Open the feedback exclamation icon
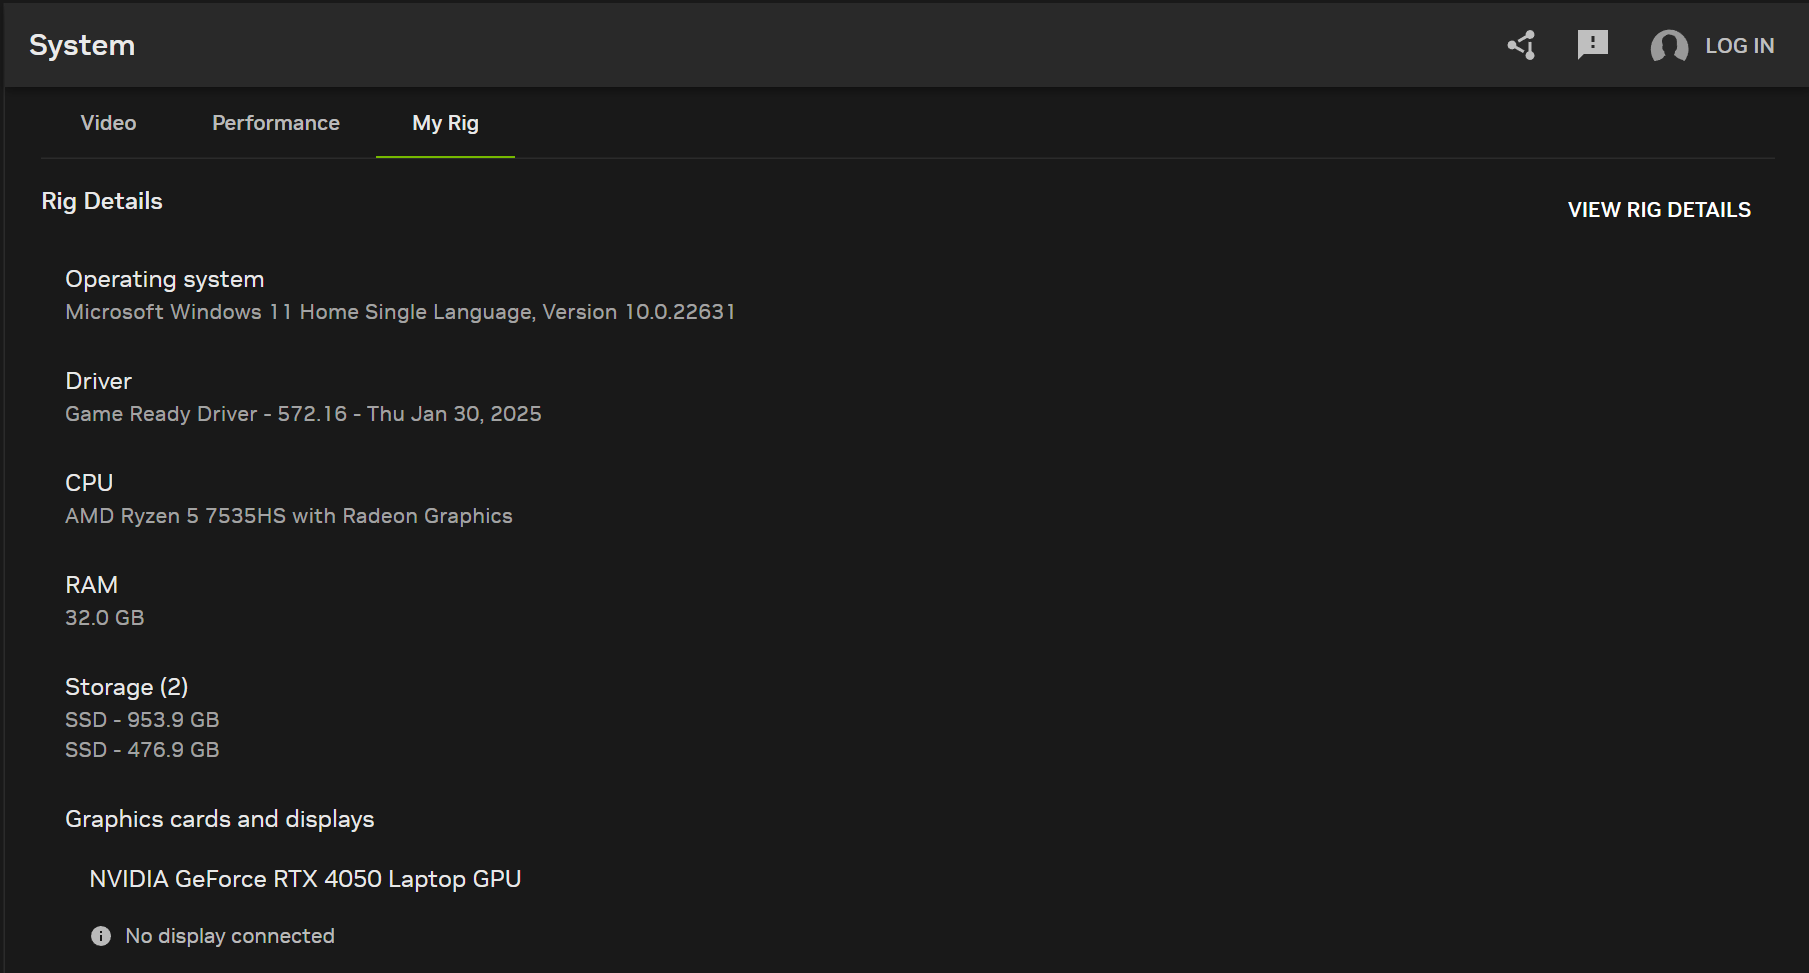Image resolution: width=1809 pixels, height=973 pixels. [1592, 44]
